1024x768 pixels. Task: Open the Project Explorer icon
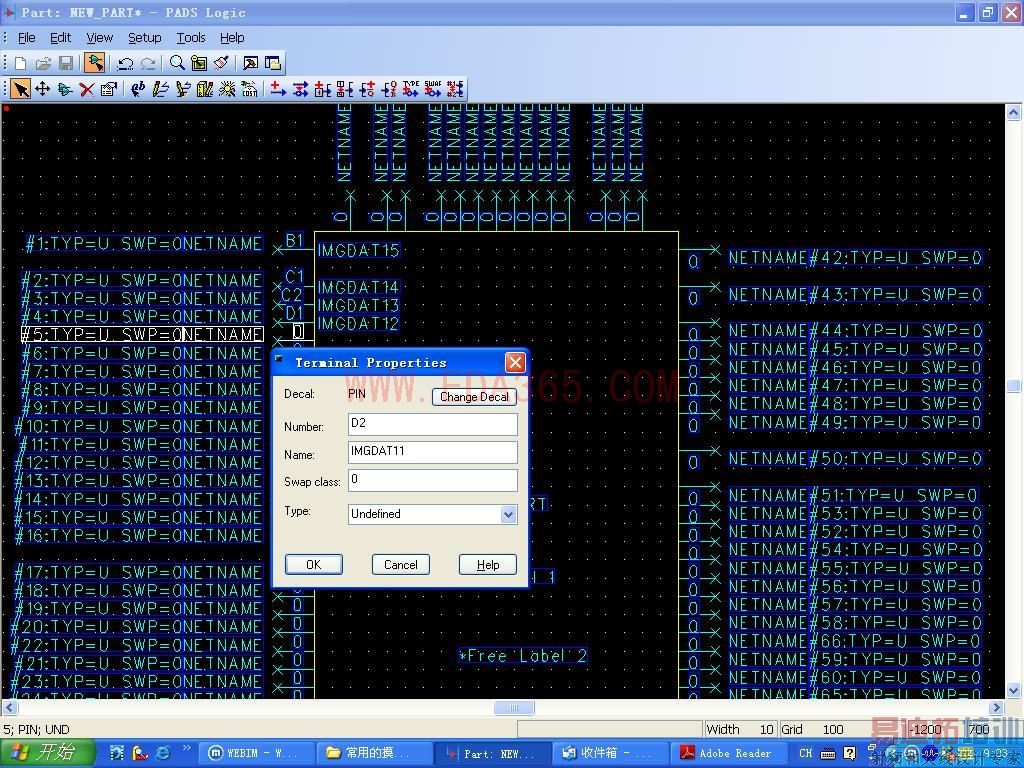(x=273, y=63)
